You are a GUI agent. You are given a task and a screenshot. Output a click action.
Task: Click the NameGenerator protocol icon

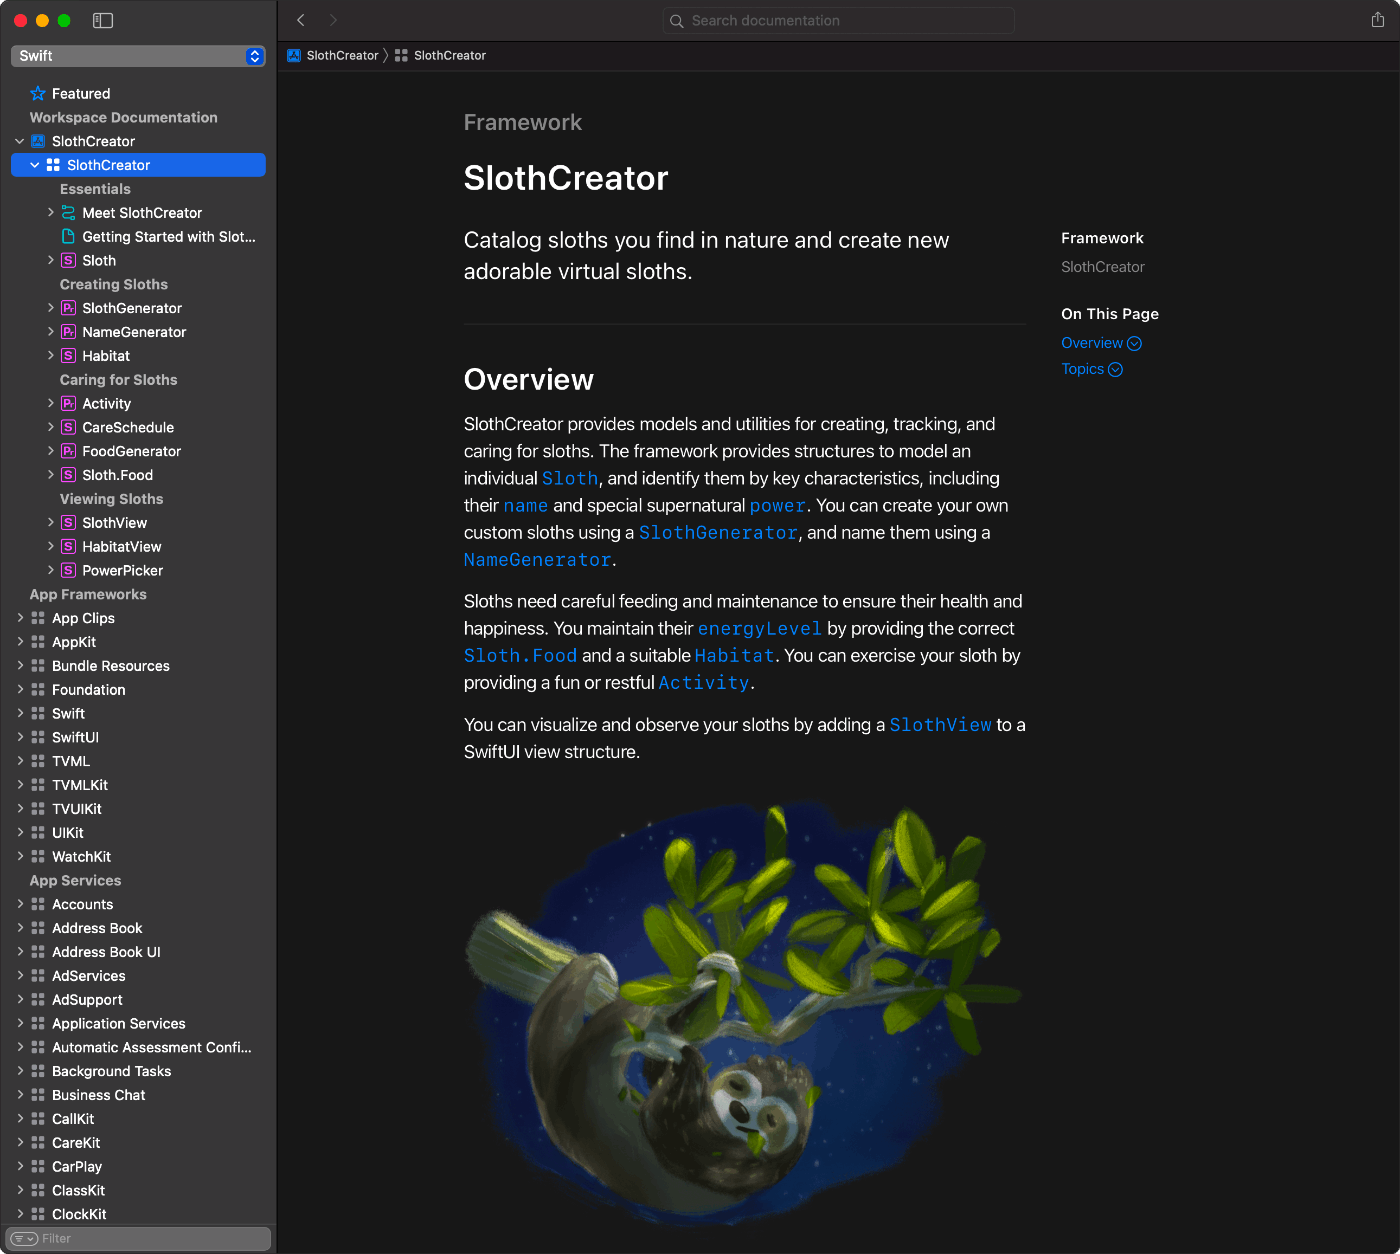coord(68,332)
